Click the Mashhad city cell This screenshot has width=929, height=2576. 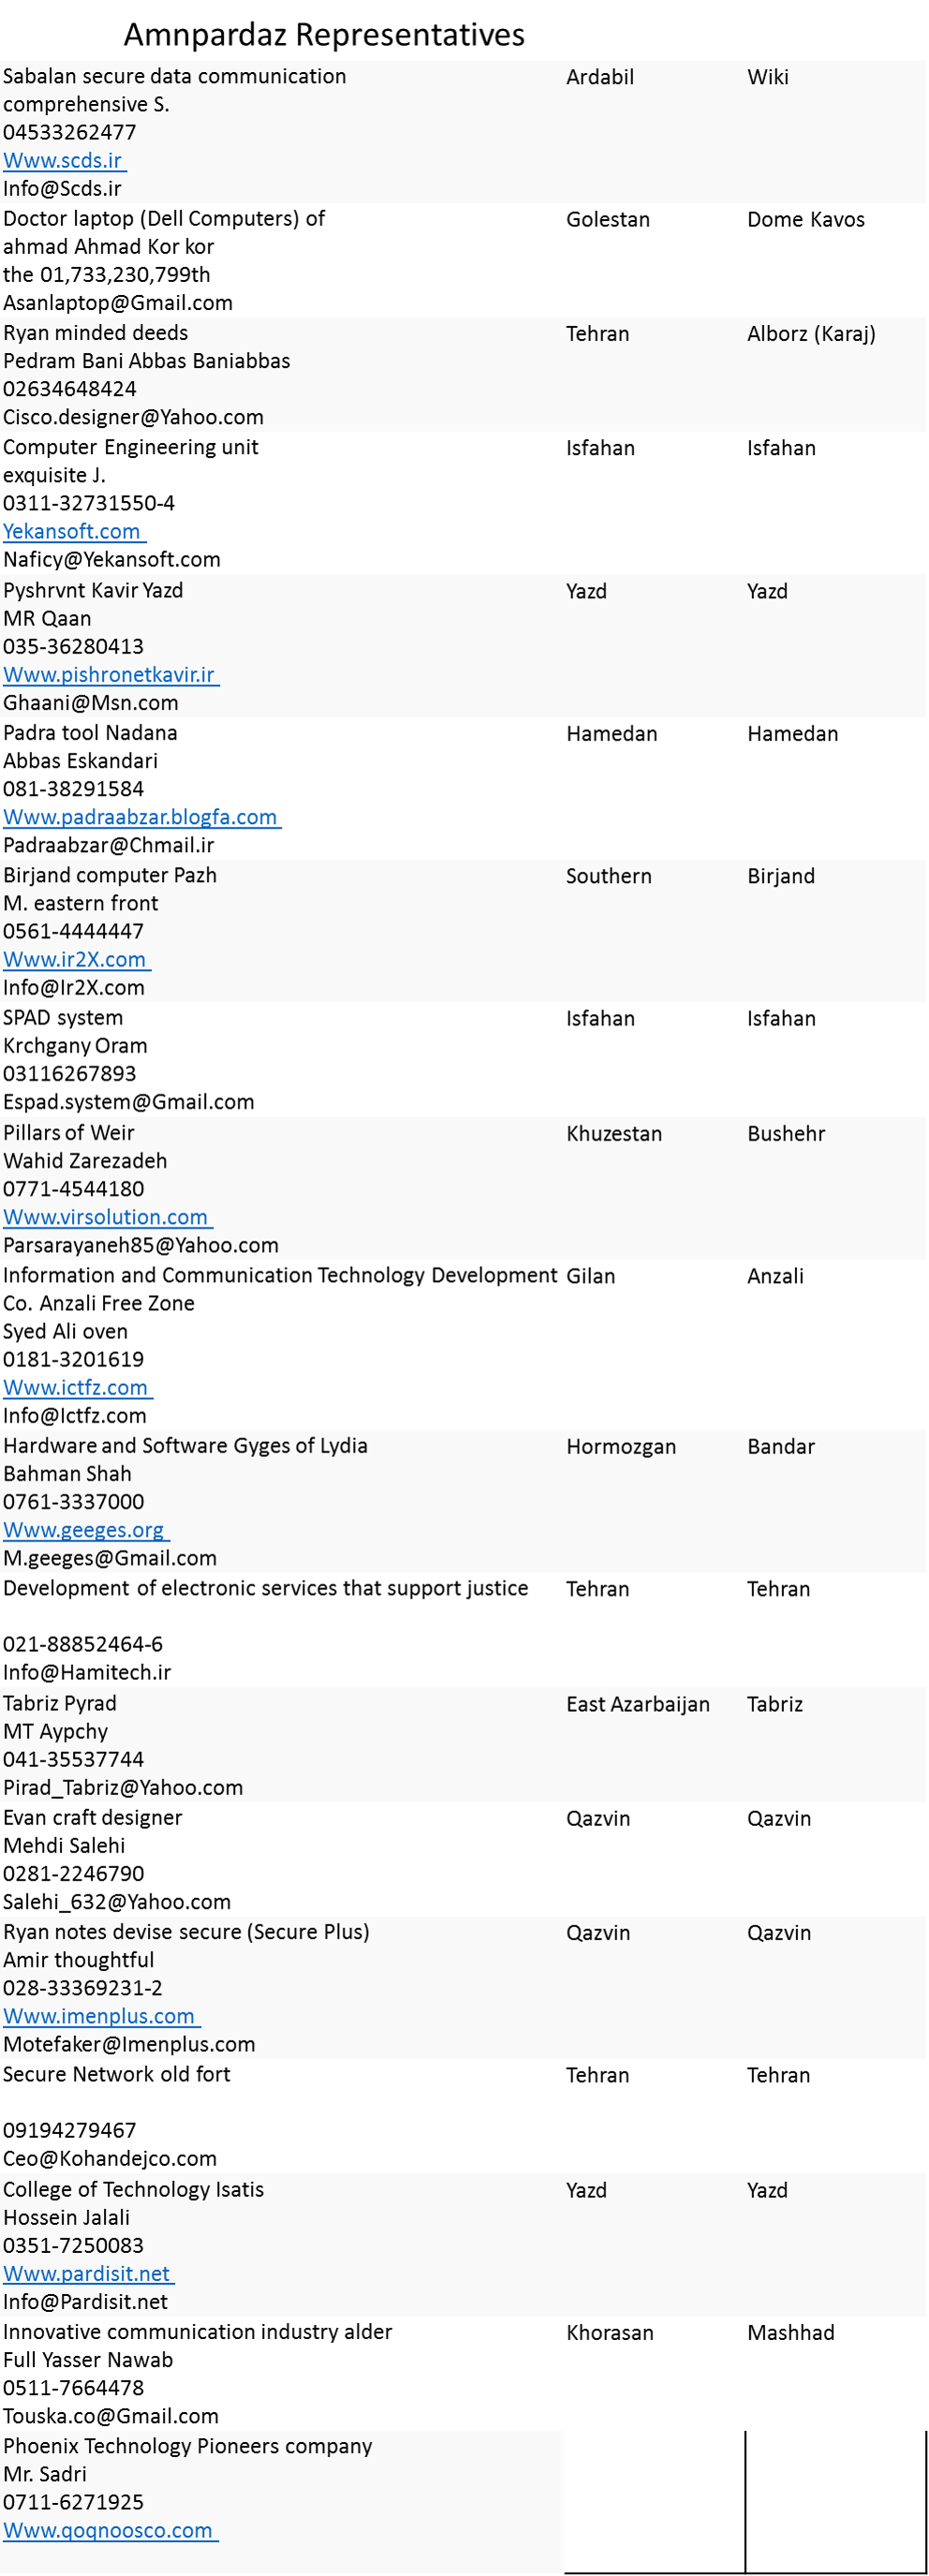coord(791,2333)
